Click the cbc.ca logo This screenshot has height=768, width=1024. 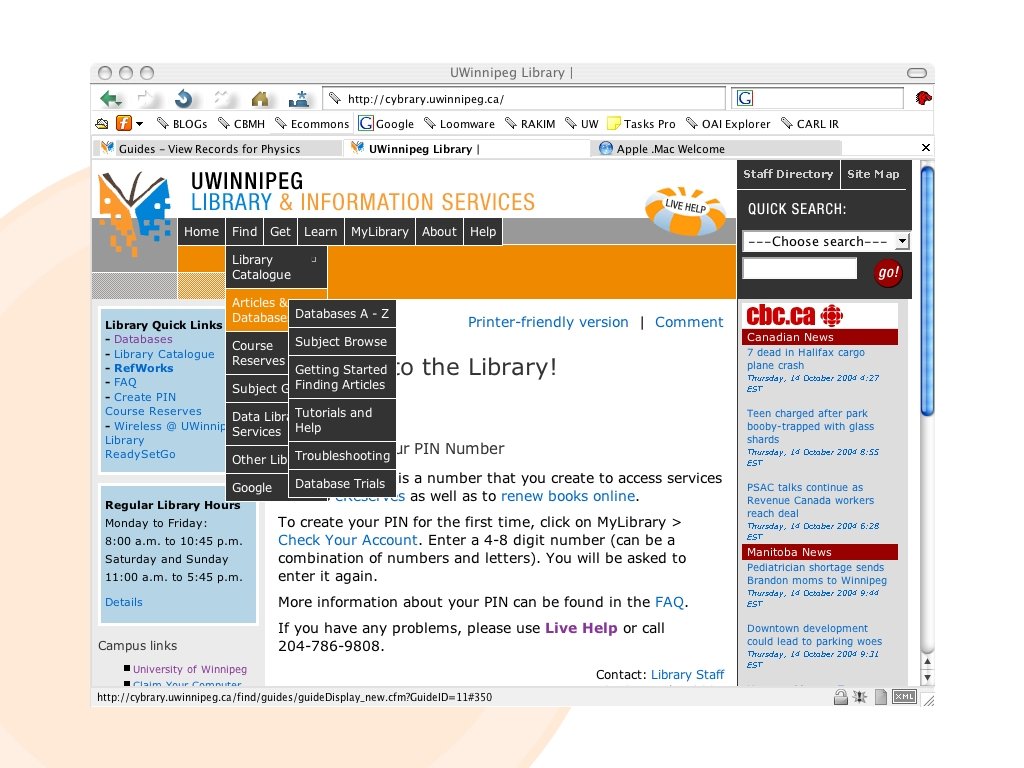(794, 315)
